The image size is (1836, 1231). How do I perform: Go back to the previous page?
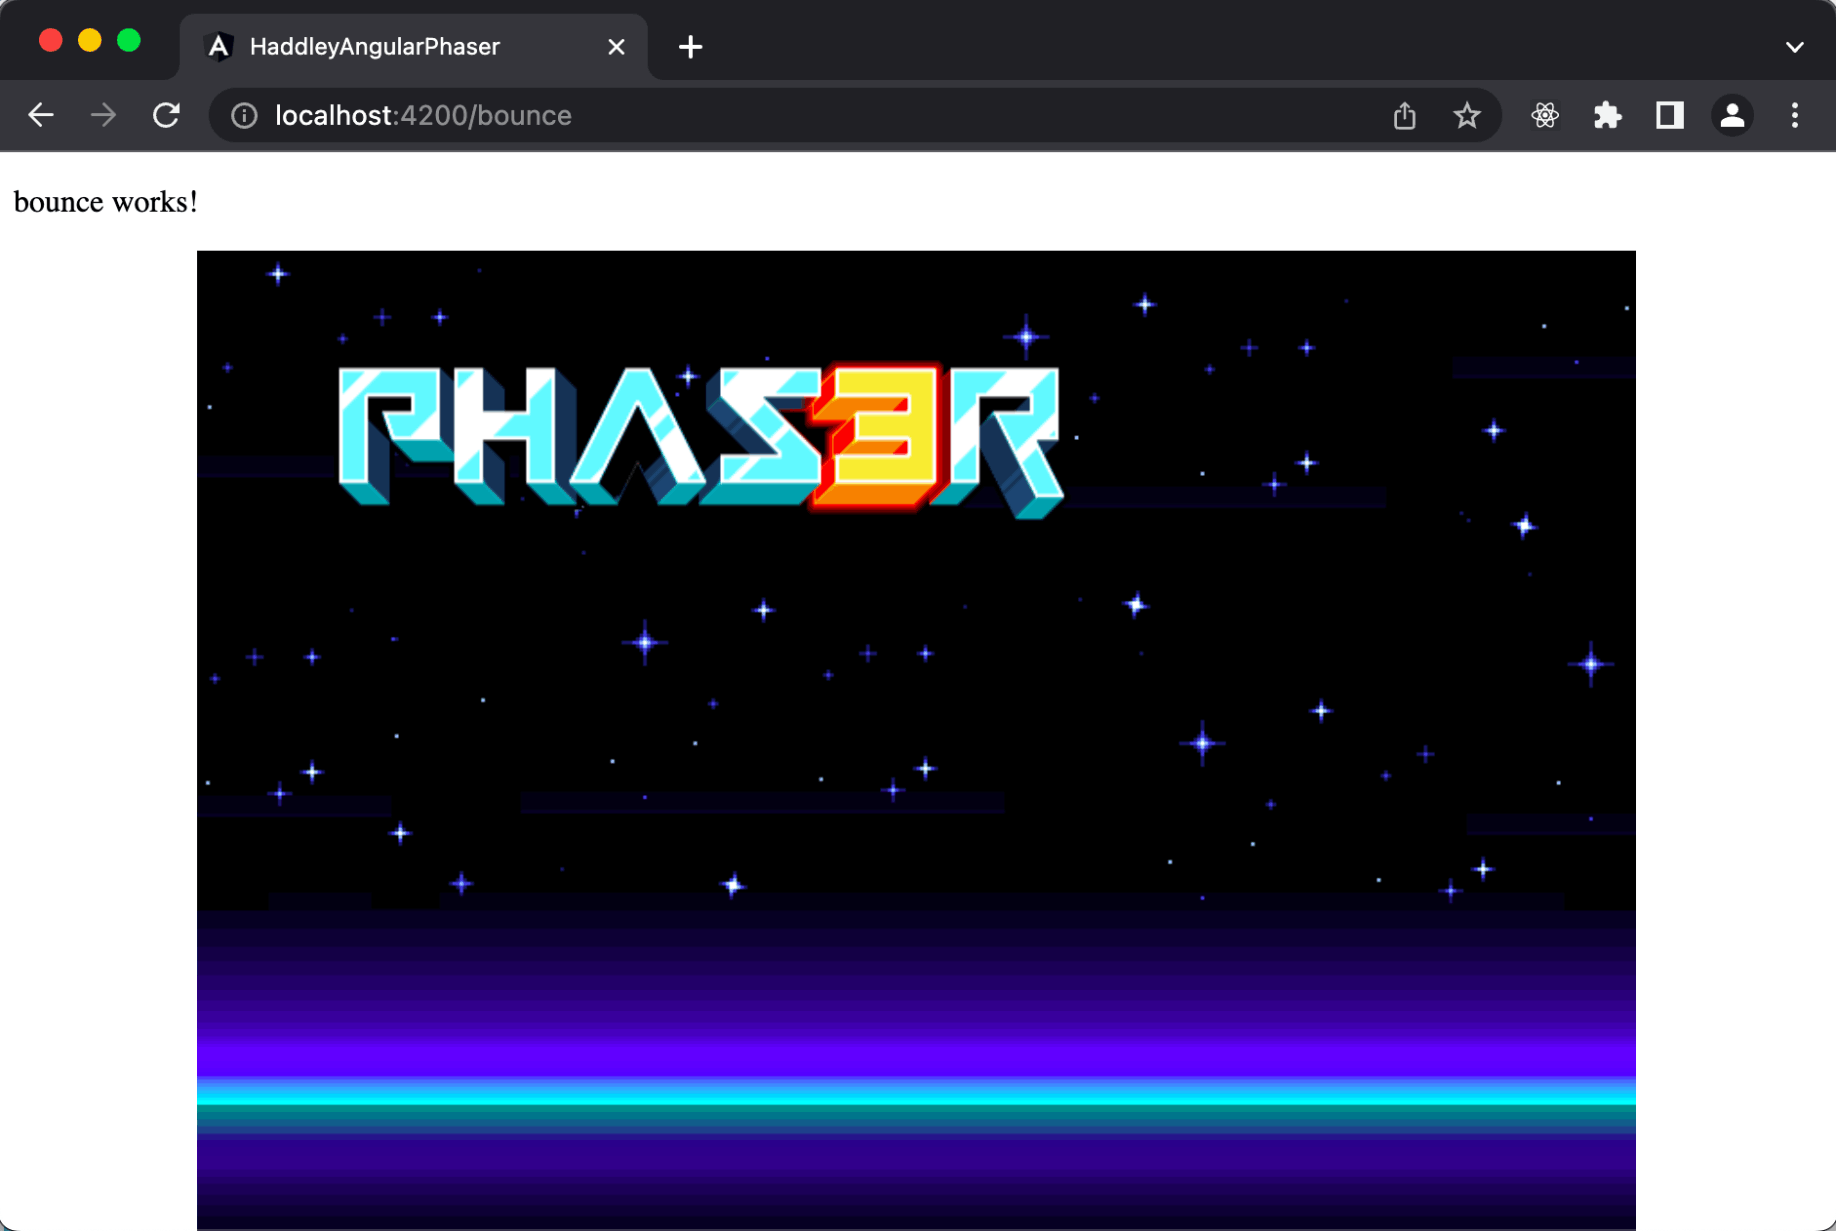(x=41, y=115)
